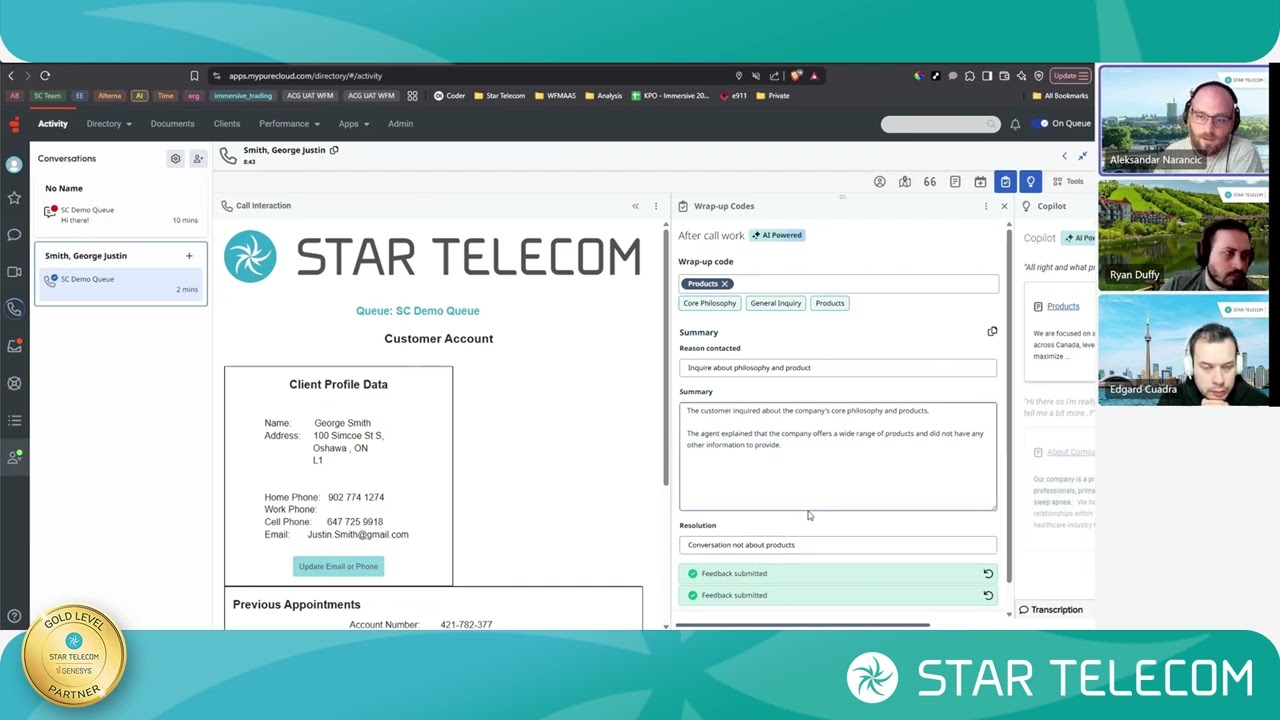Open the inbox icon with orange badge

click(x=14, y=346)
